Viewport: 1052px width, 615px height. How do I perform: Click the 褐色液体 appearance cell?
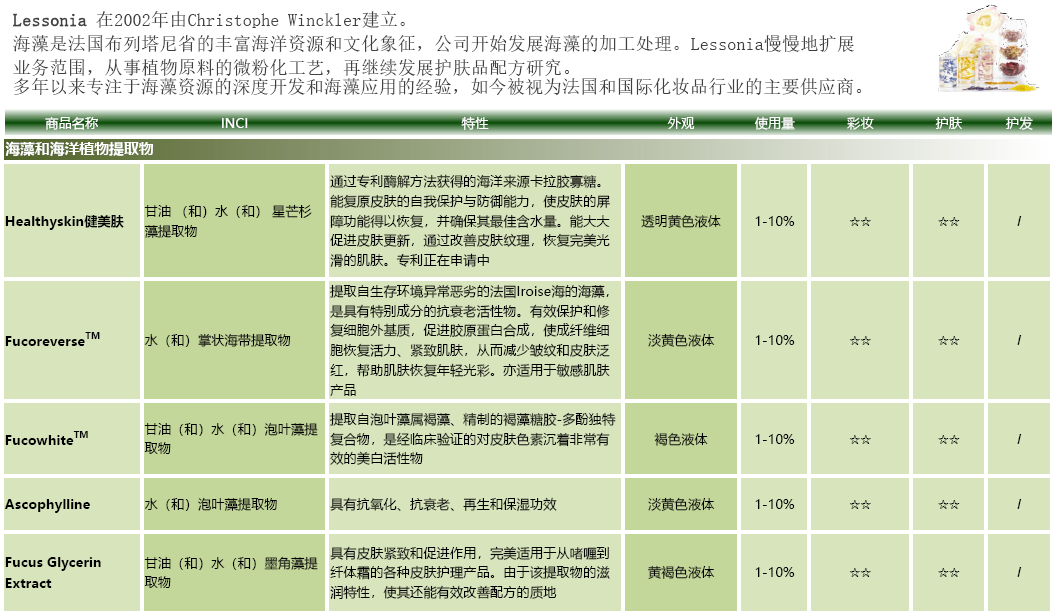680,440
